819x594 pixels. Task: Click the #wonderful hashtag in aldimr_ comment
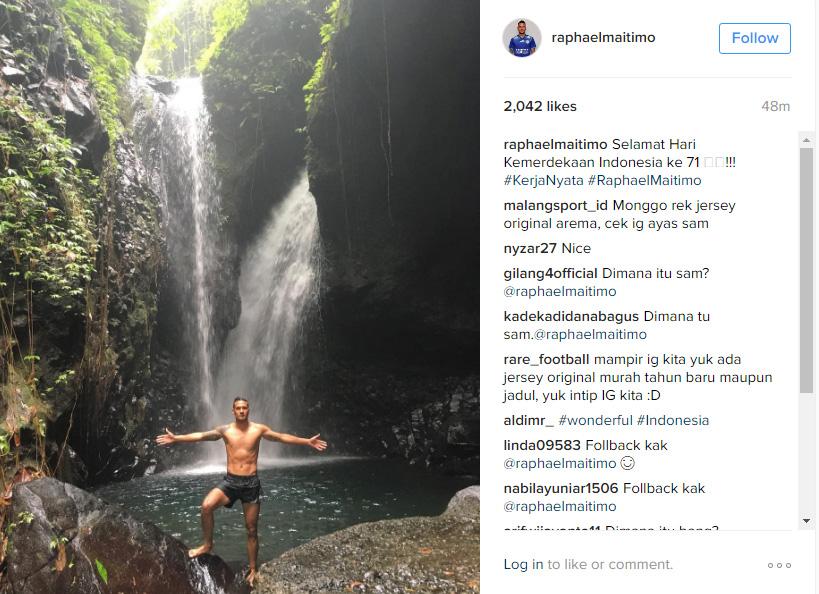pyautogui.click(x=595, y=421)
